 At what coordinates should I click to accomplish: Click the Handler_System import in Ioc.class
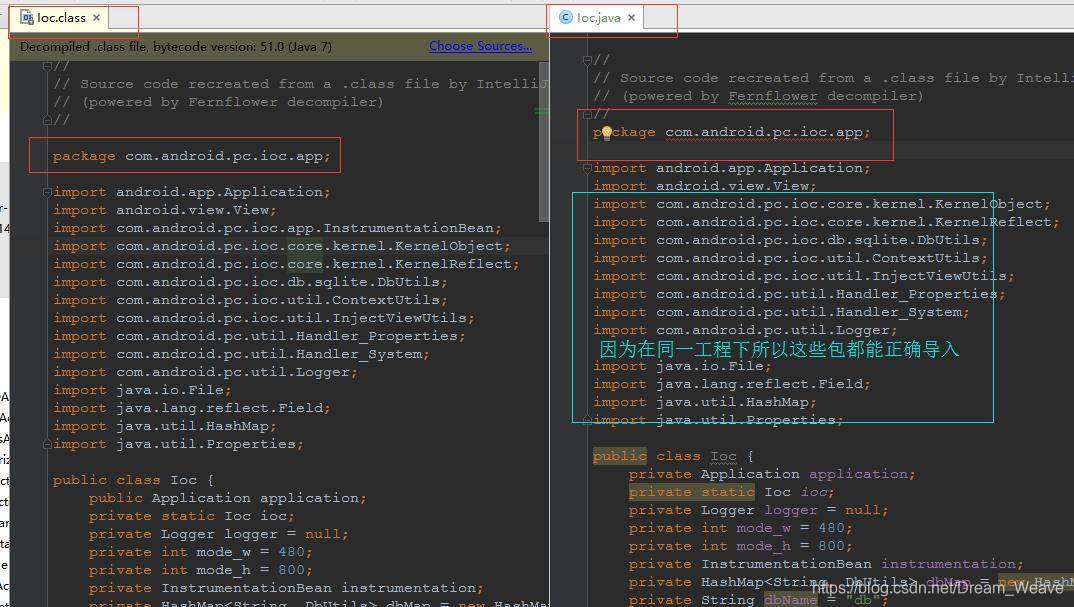click(241, 354)
